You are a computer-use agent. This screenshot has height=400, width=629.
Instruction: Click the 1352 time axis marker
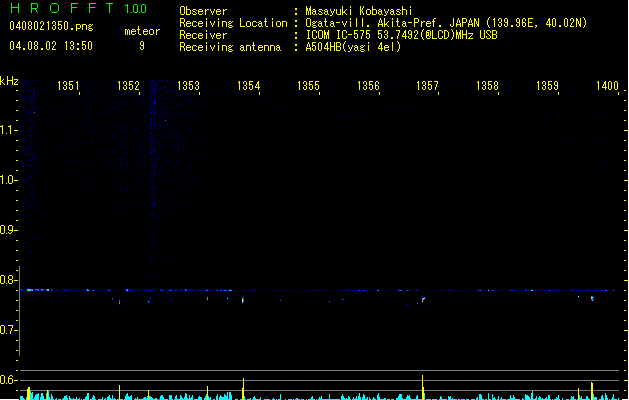[128, 86]
